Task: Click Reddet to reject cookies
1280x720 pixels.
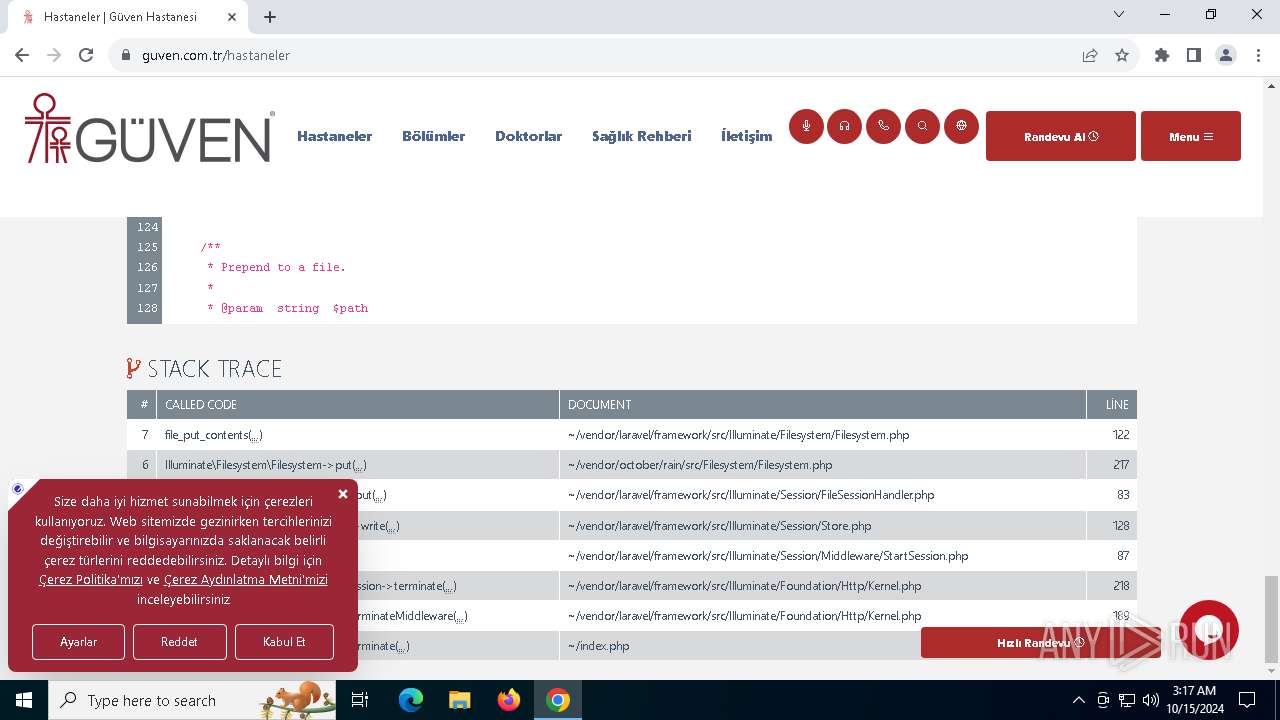Action: pyautogui.click(x=179, y=642)
